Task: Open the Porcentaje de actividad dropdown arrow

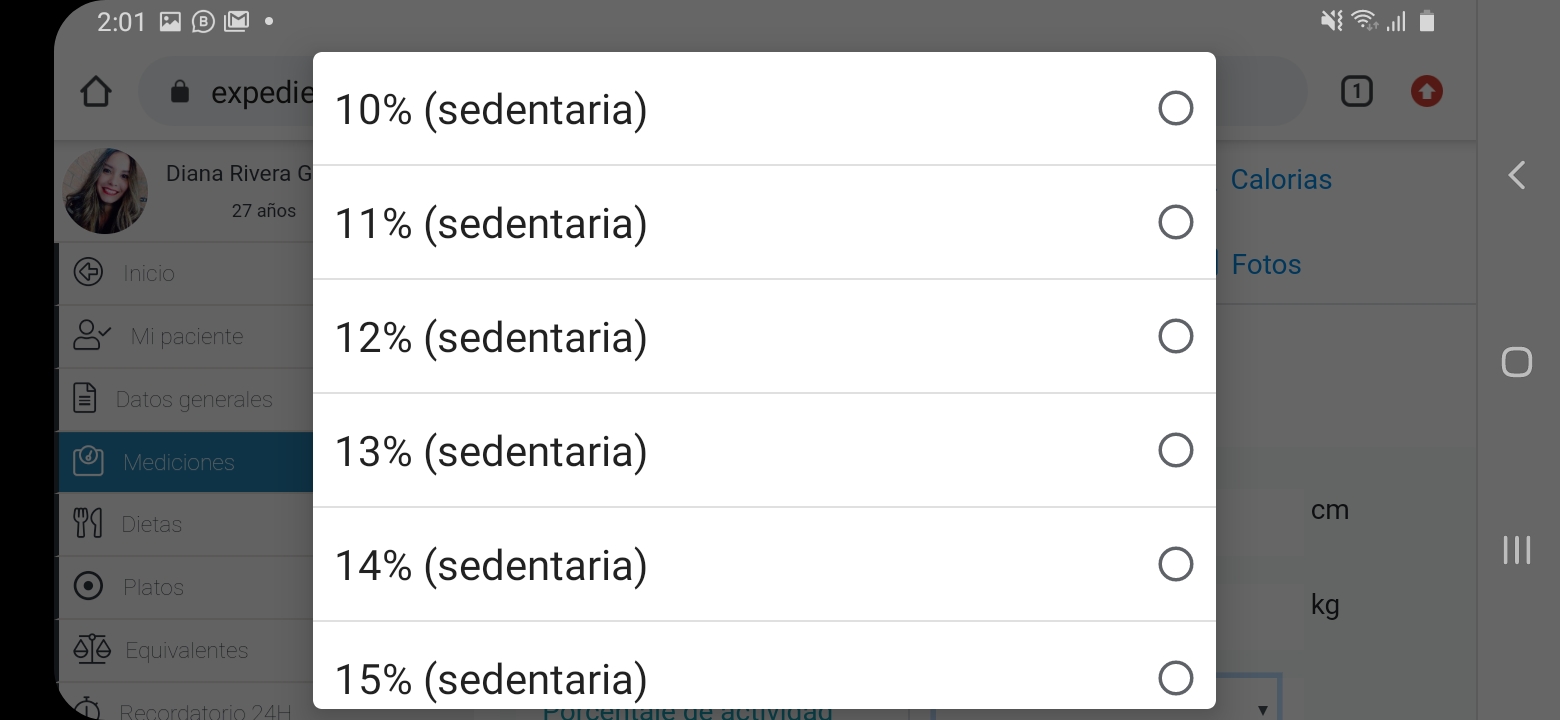Action: click(x=1262, y=710)
